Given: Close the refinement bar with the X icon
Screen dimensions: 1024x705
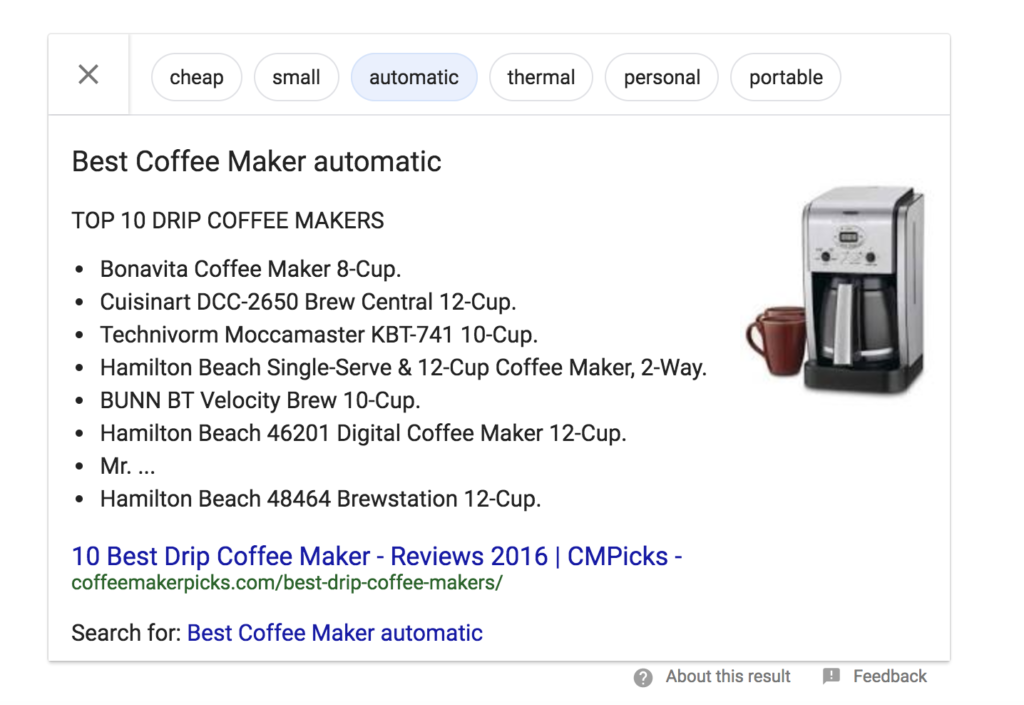Looking at the screenshot, I should pyautogui.click(x=88, y=74).
